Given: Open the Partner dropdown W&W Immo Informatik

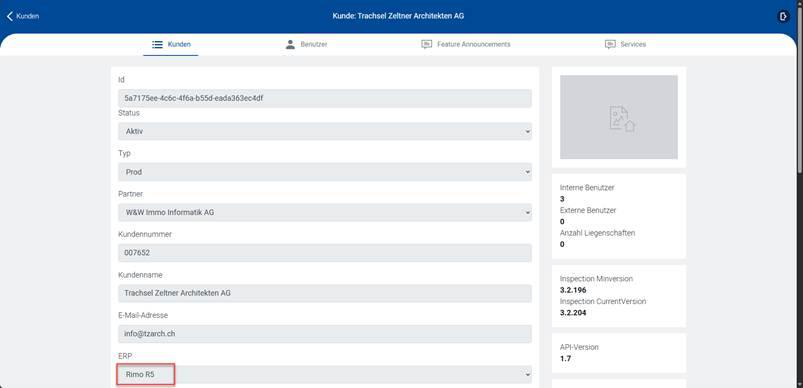Looking at the screenshot, I should click(325, 212).
